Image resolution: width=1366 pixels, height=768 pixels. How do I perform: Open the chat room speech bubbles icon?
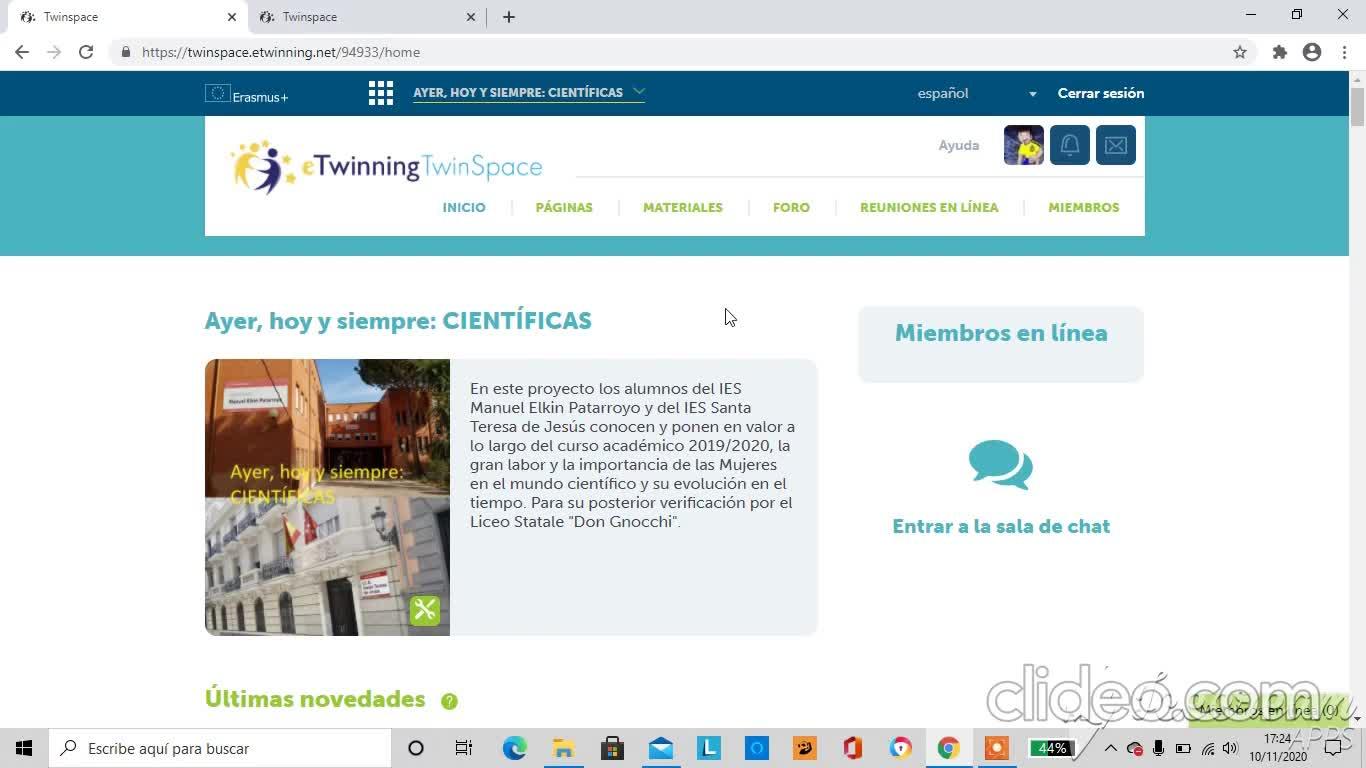click(x=1001, y=465)
